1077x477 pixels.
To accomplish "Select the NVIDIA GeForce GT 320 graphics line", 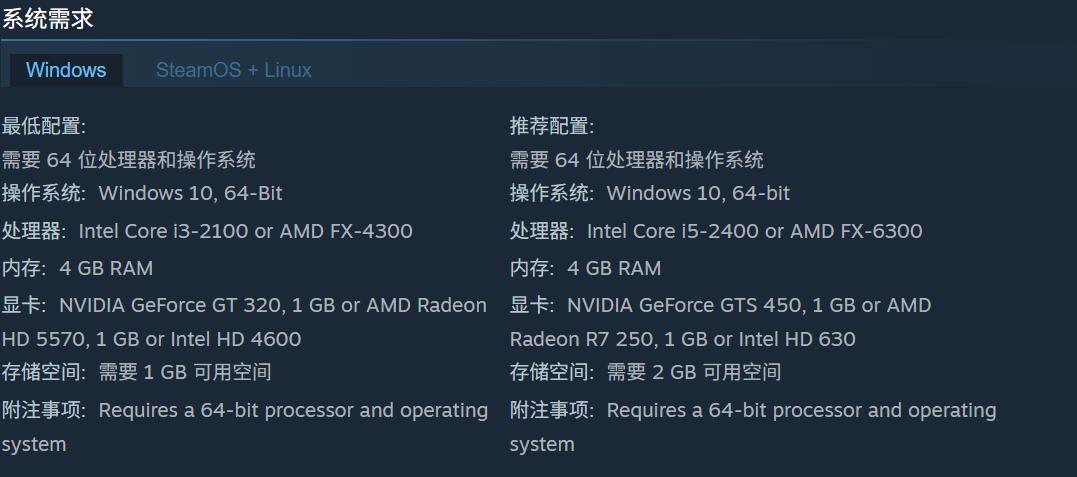I will [244, 305].
